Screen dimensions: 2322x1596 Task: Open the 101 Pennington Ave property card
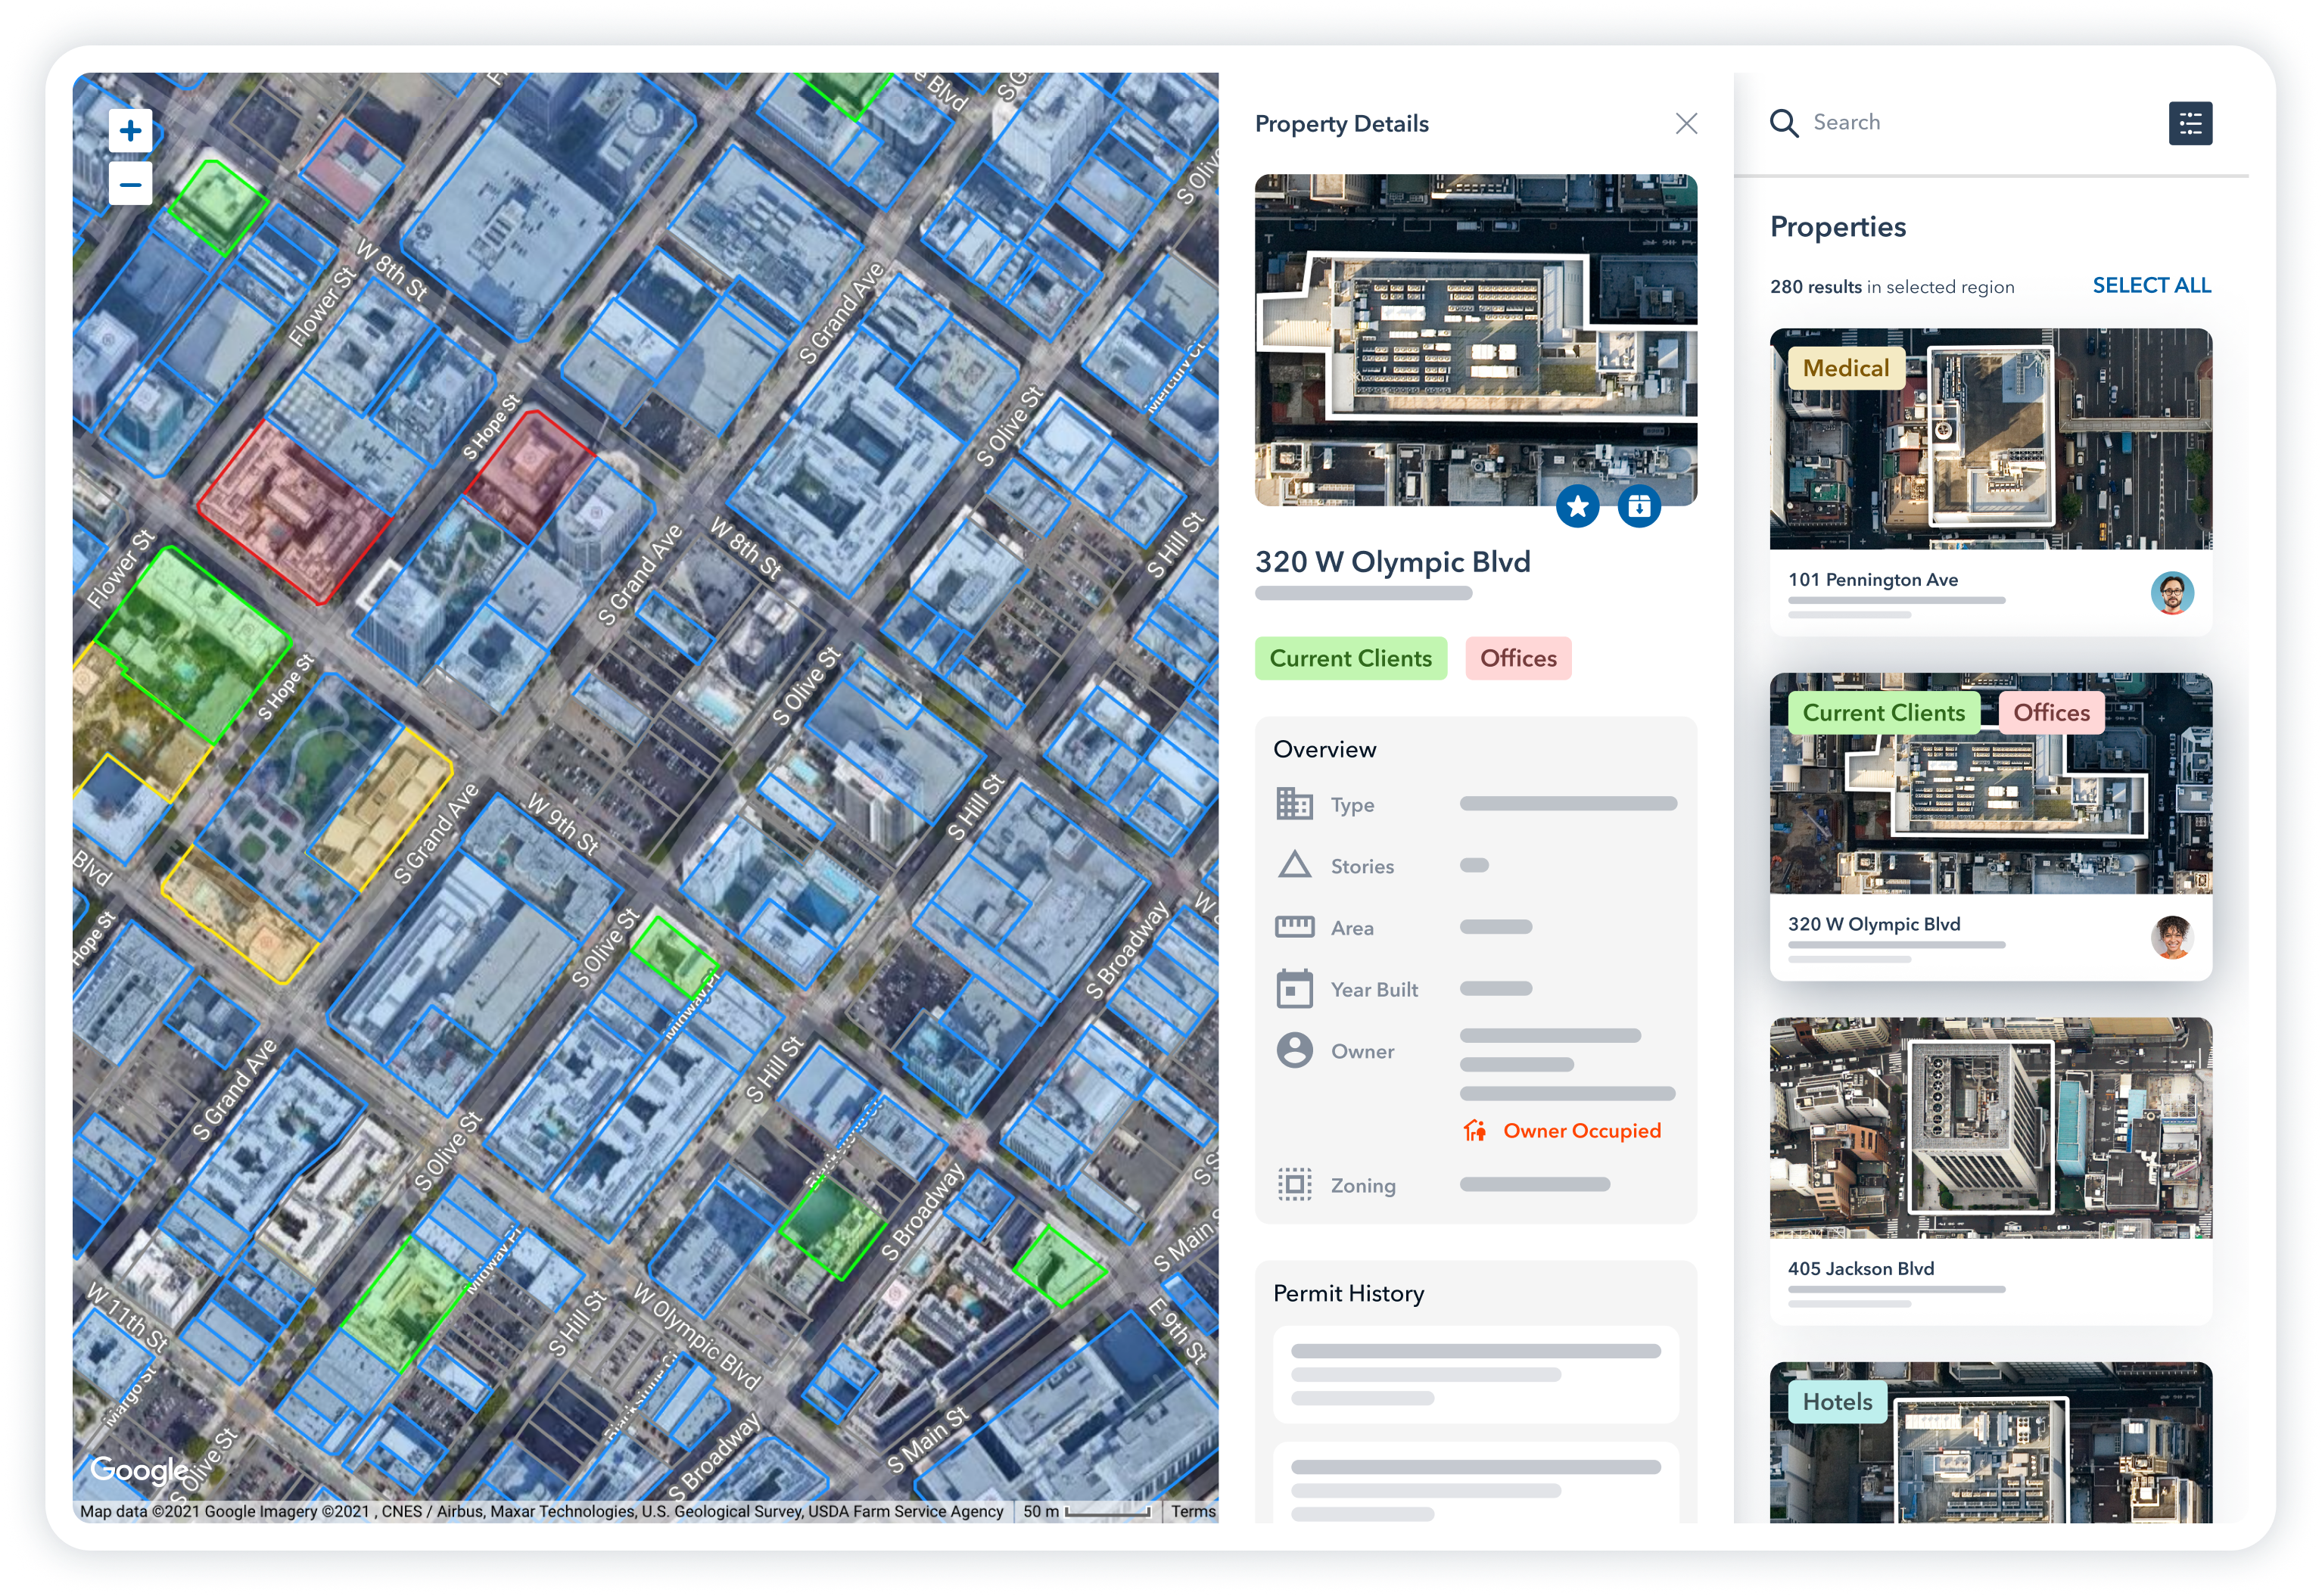(x=1873, y=580)
